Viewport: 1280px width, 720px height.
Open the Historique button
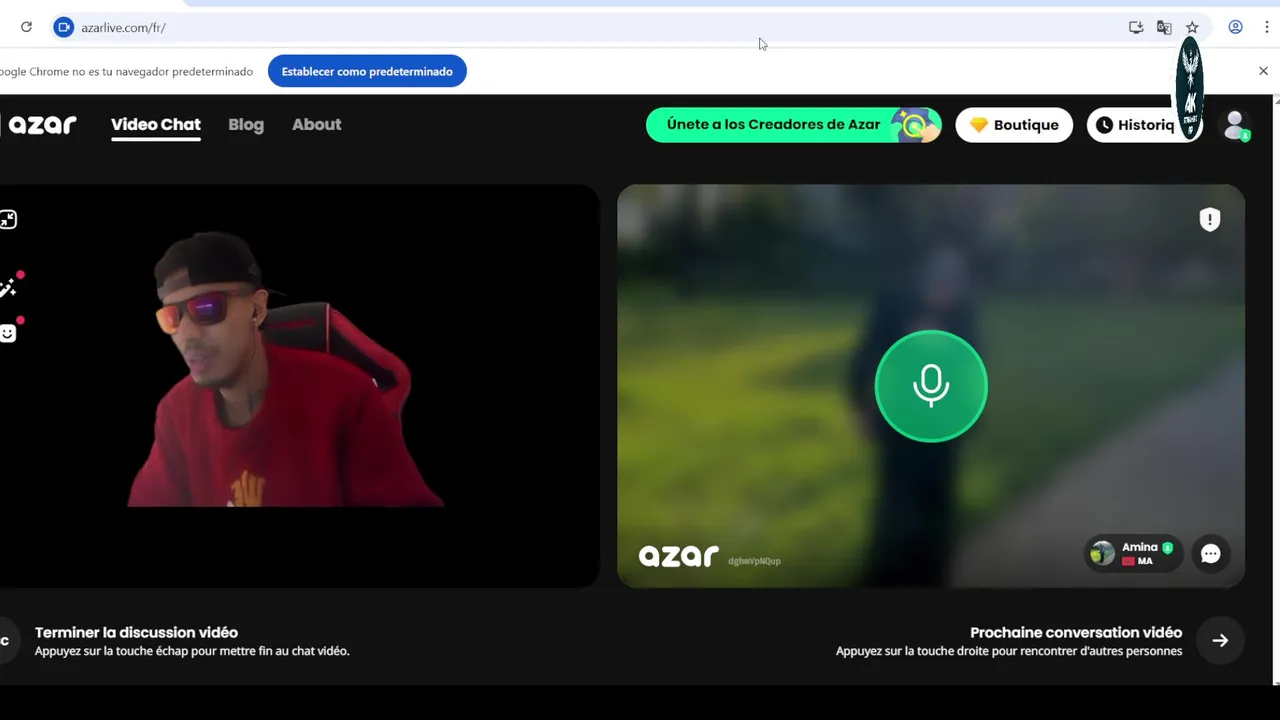coord(1144,125)
